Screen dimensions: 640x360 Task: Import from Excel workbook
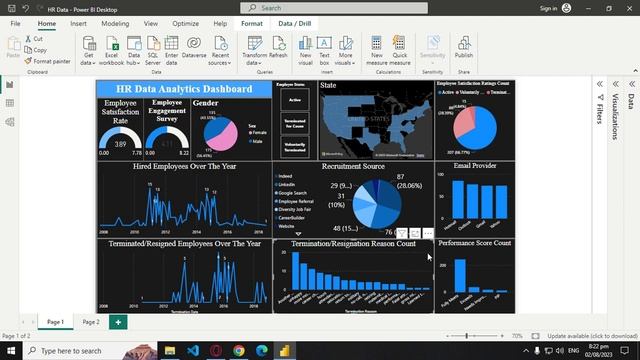111,51
